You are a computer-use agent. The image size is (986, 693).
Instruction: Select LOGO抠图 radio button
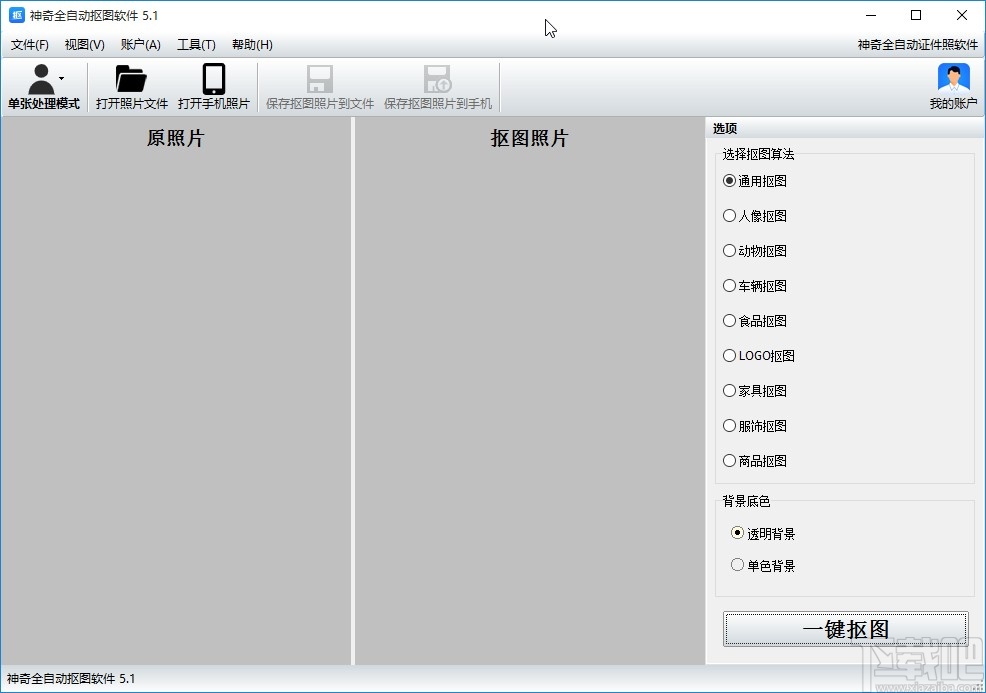click(729, 356)
